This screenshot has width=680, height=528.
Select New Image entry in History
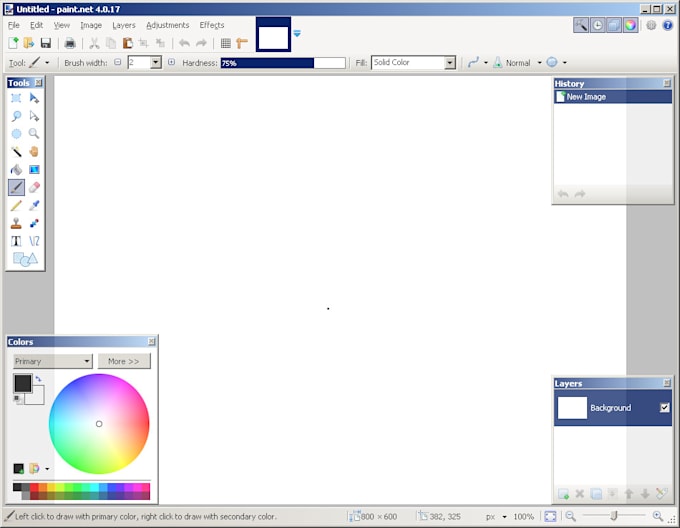(x=612, y=97)
